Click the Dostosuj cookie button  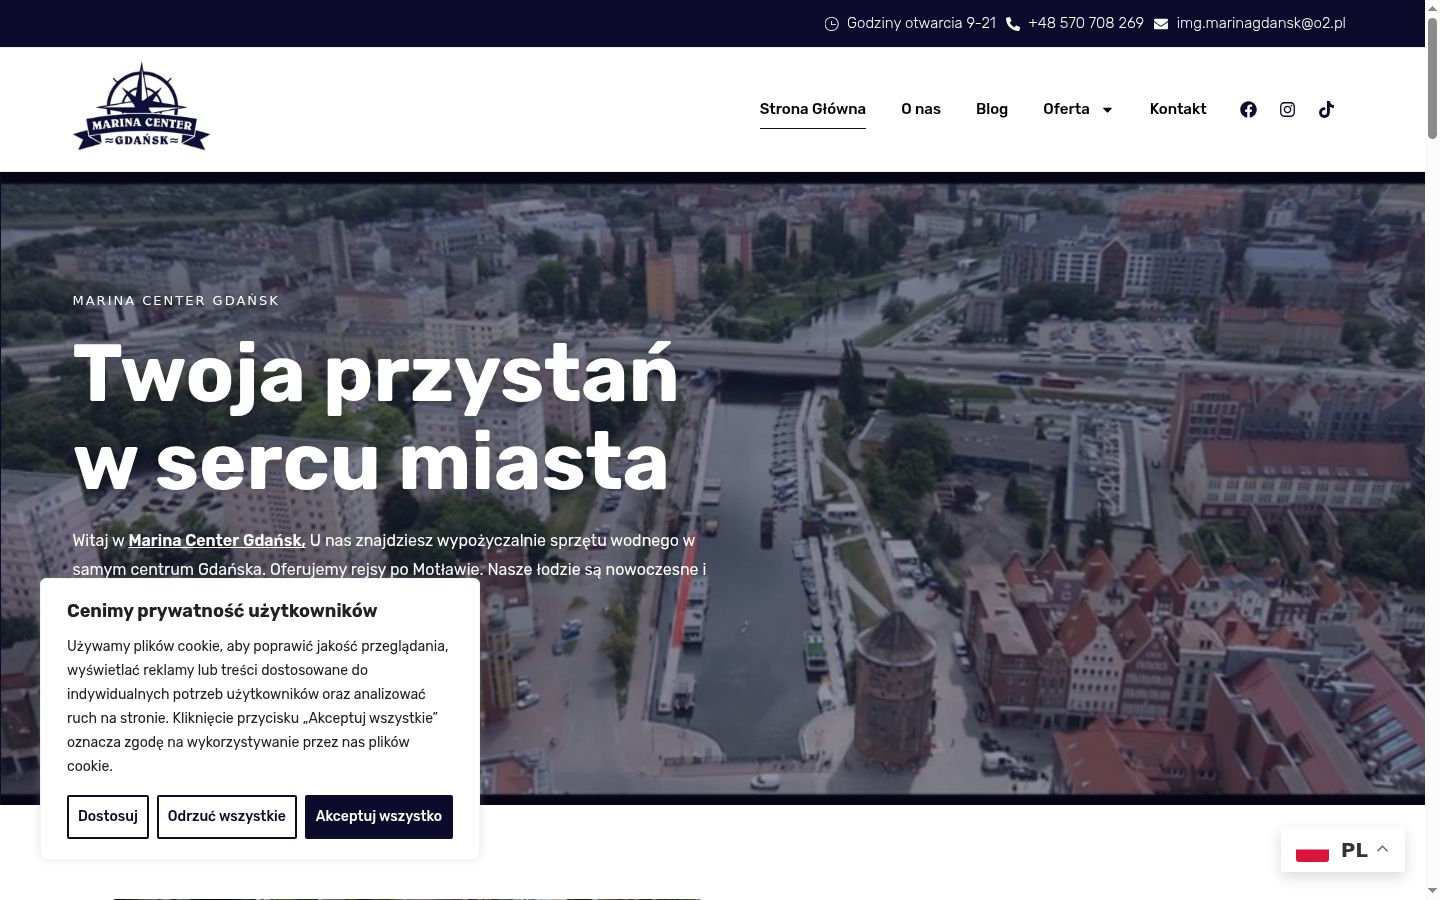108,817
